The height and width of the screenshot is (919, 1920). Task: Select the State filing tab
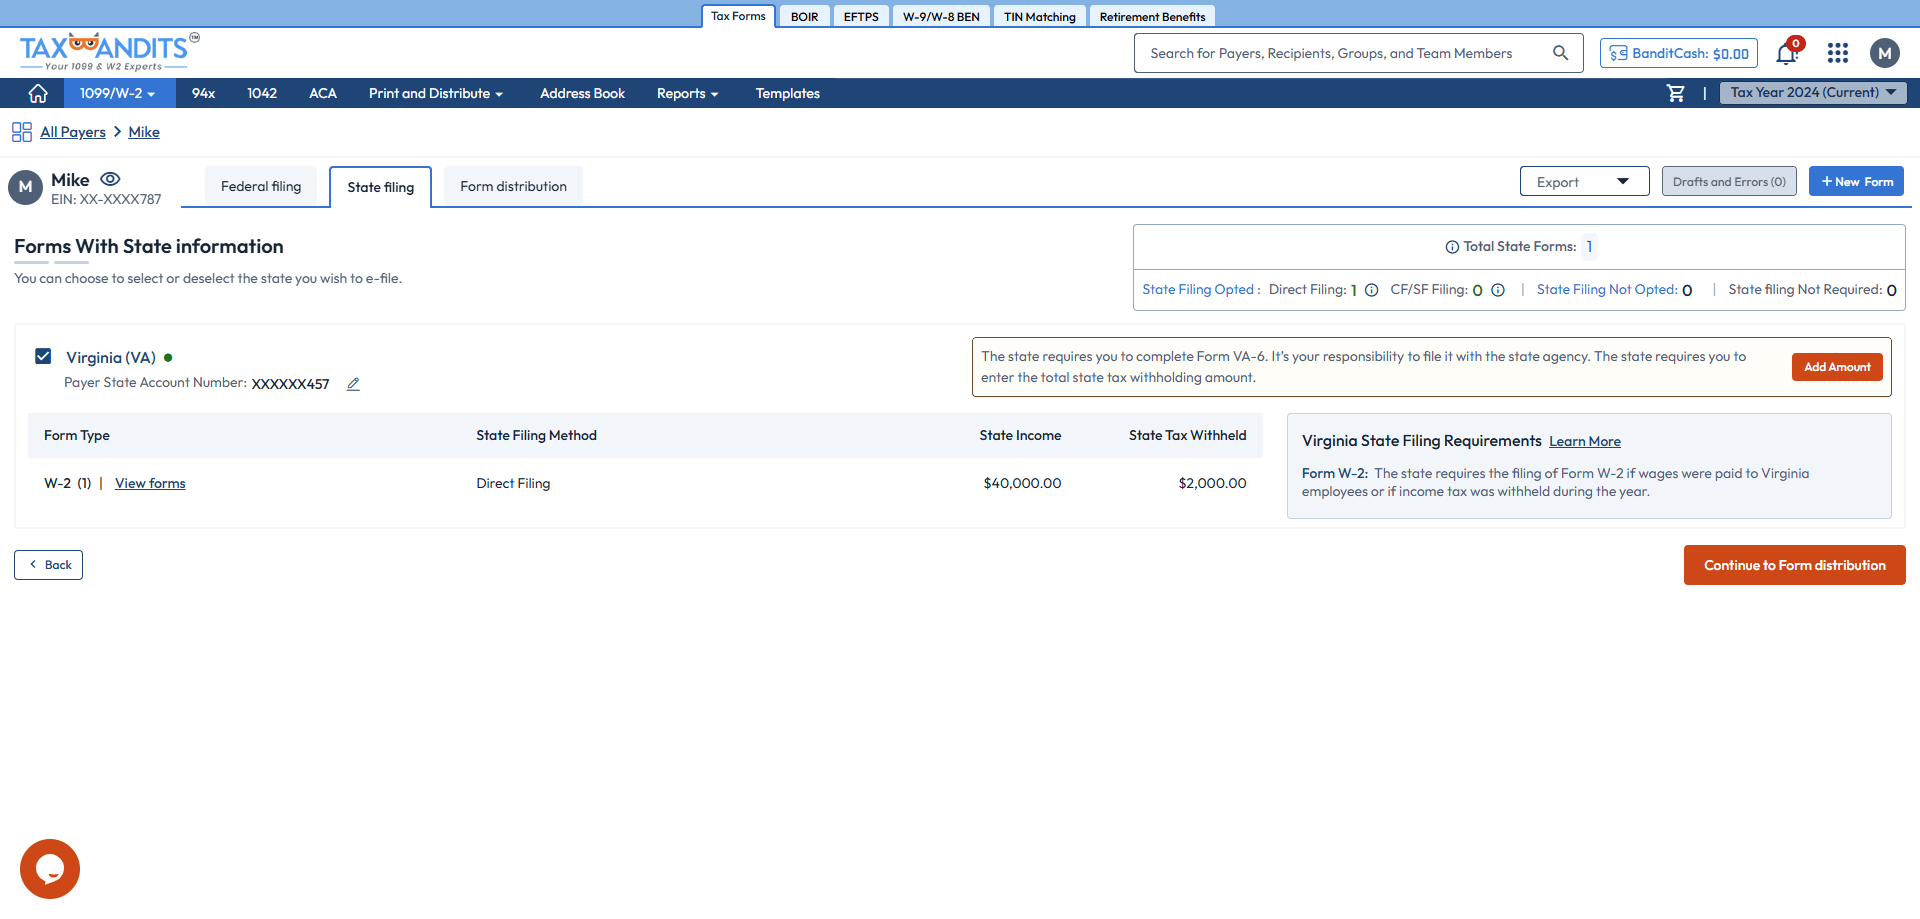[381, 187]
